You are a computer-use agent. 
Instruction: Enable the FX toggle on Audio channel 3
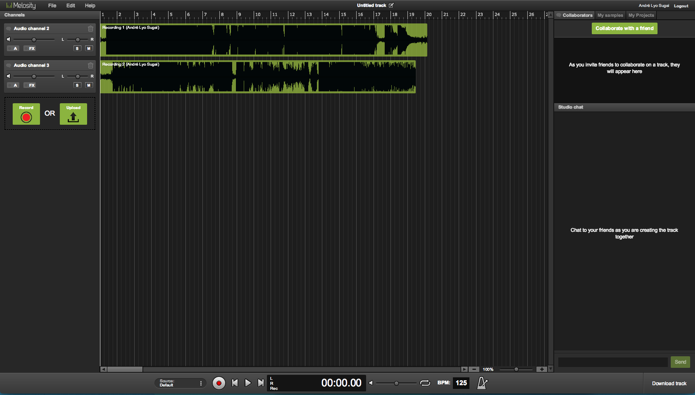point(30,85)
